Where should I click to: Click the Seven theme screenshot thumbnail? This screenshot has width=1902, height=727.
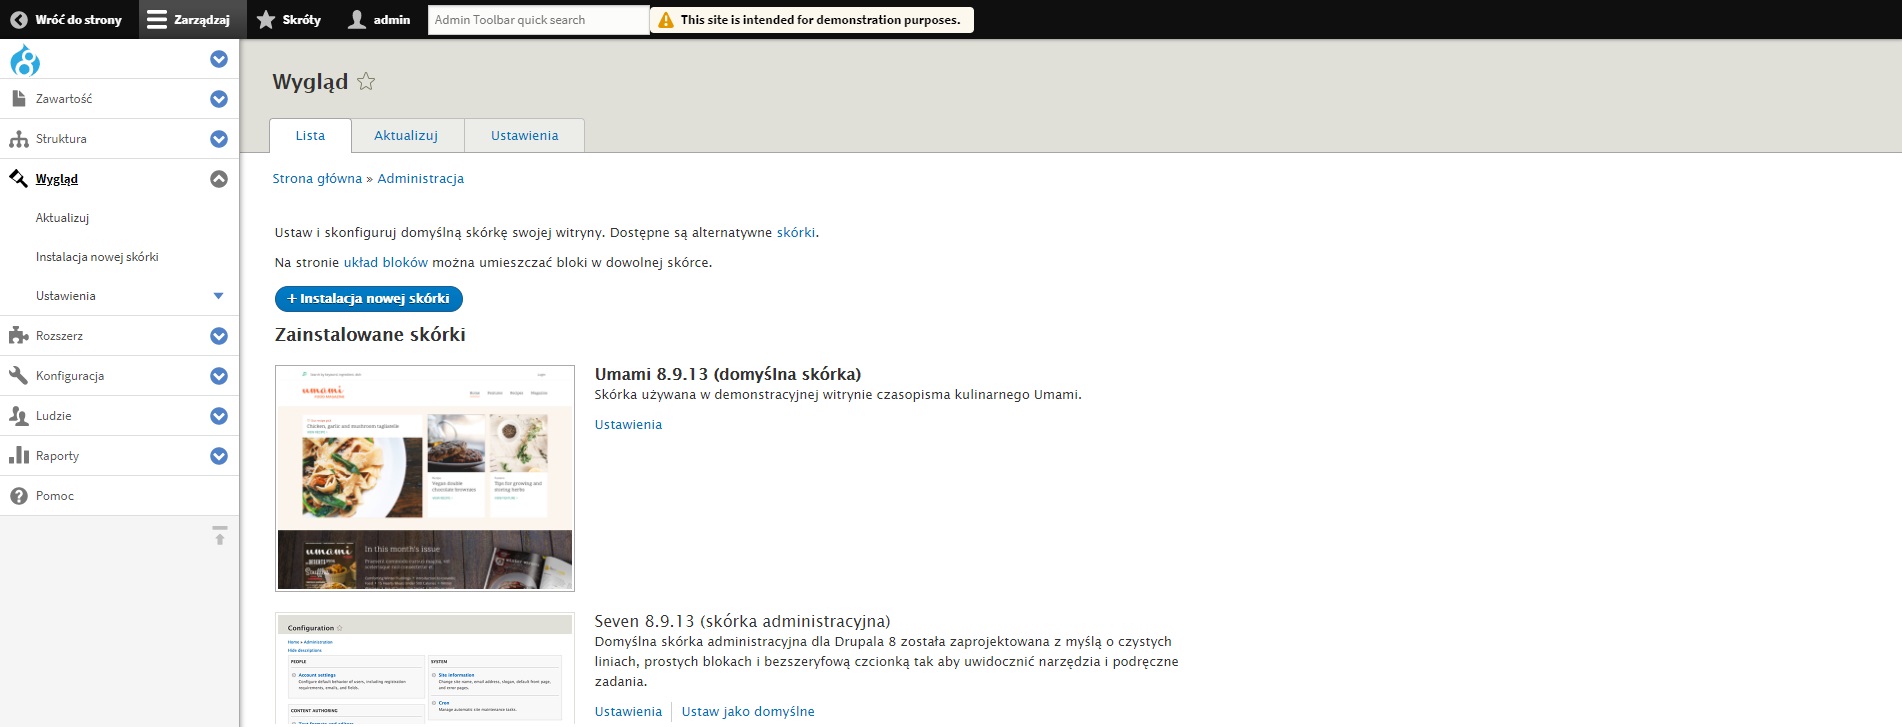(425, 669)
